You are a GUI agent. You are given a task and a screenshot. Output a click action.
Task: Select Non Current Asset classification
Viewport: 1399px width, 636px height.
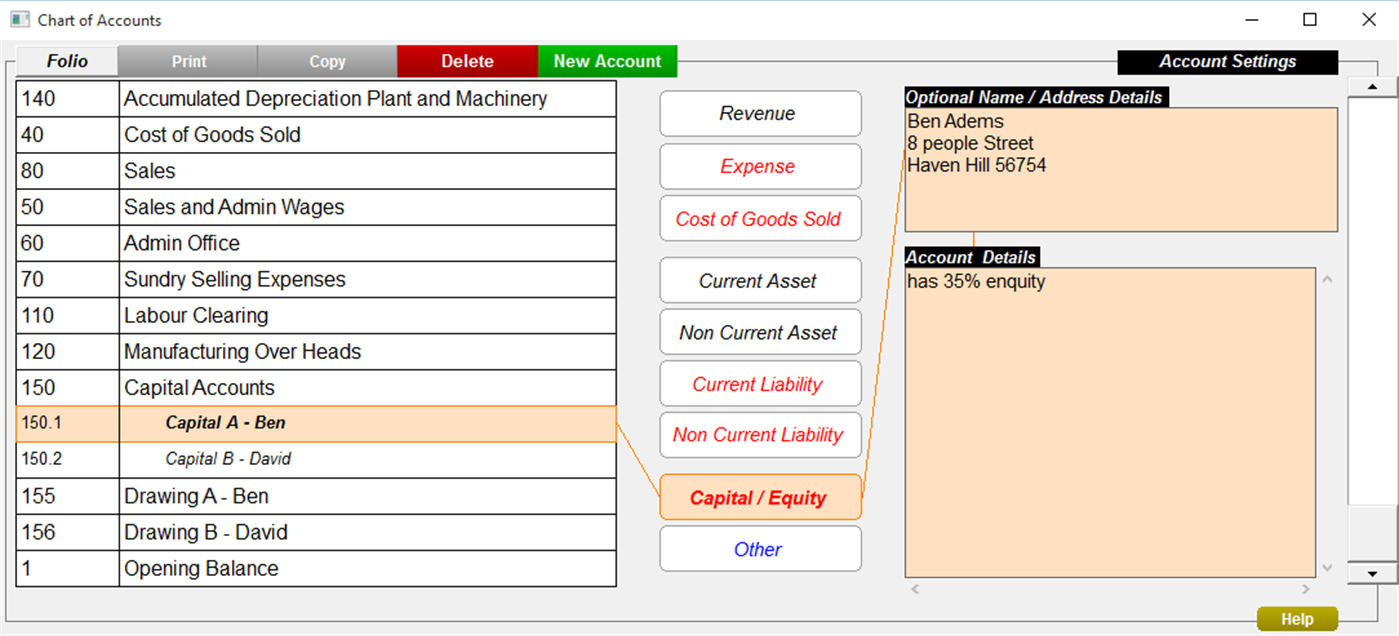coord(760,332)
